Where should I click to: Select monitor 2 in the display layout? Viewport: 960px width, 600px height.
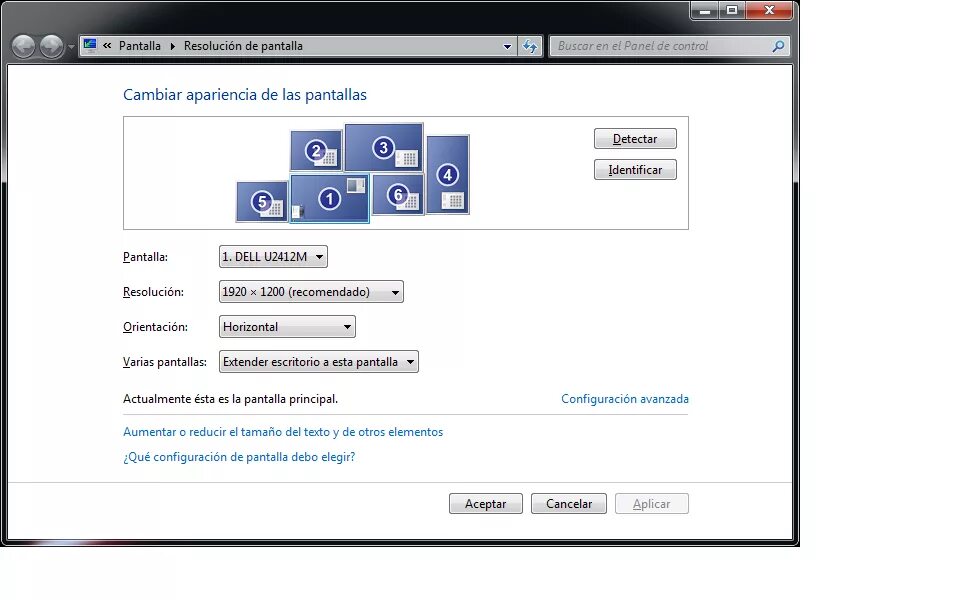(x=316, y=151)
